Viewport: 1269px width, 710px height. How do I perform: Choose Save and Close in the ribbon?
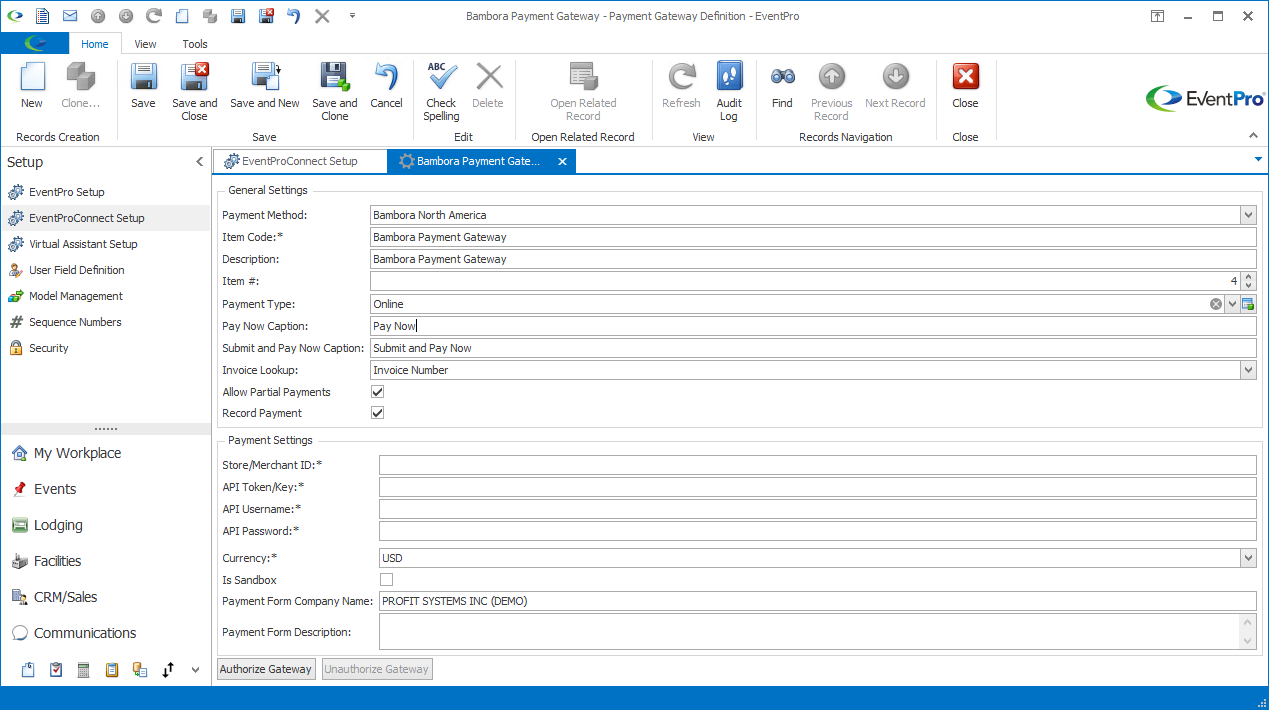(x=194, y=91)
